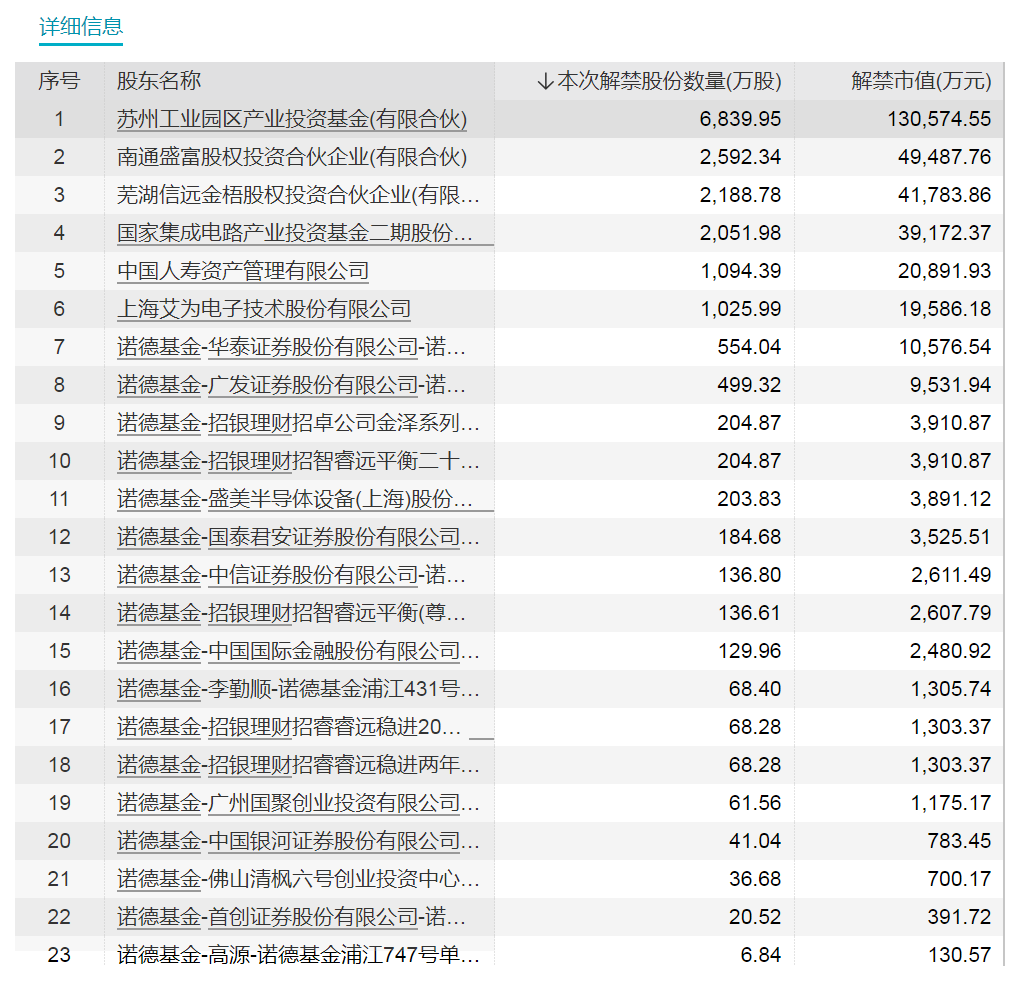Click market value cell 20,891.93
The image size is (1017, 981).
click(944, 271)
